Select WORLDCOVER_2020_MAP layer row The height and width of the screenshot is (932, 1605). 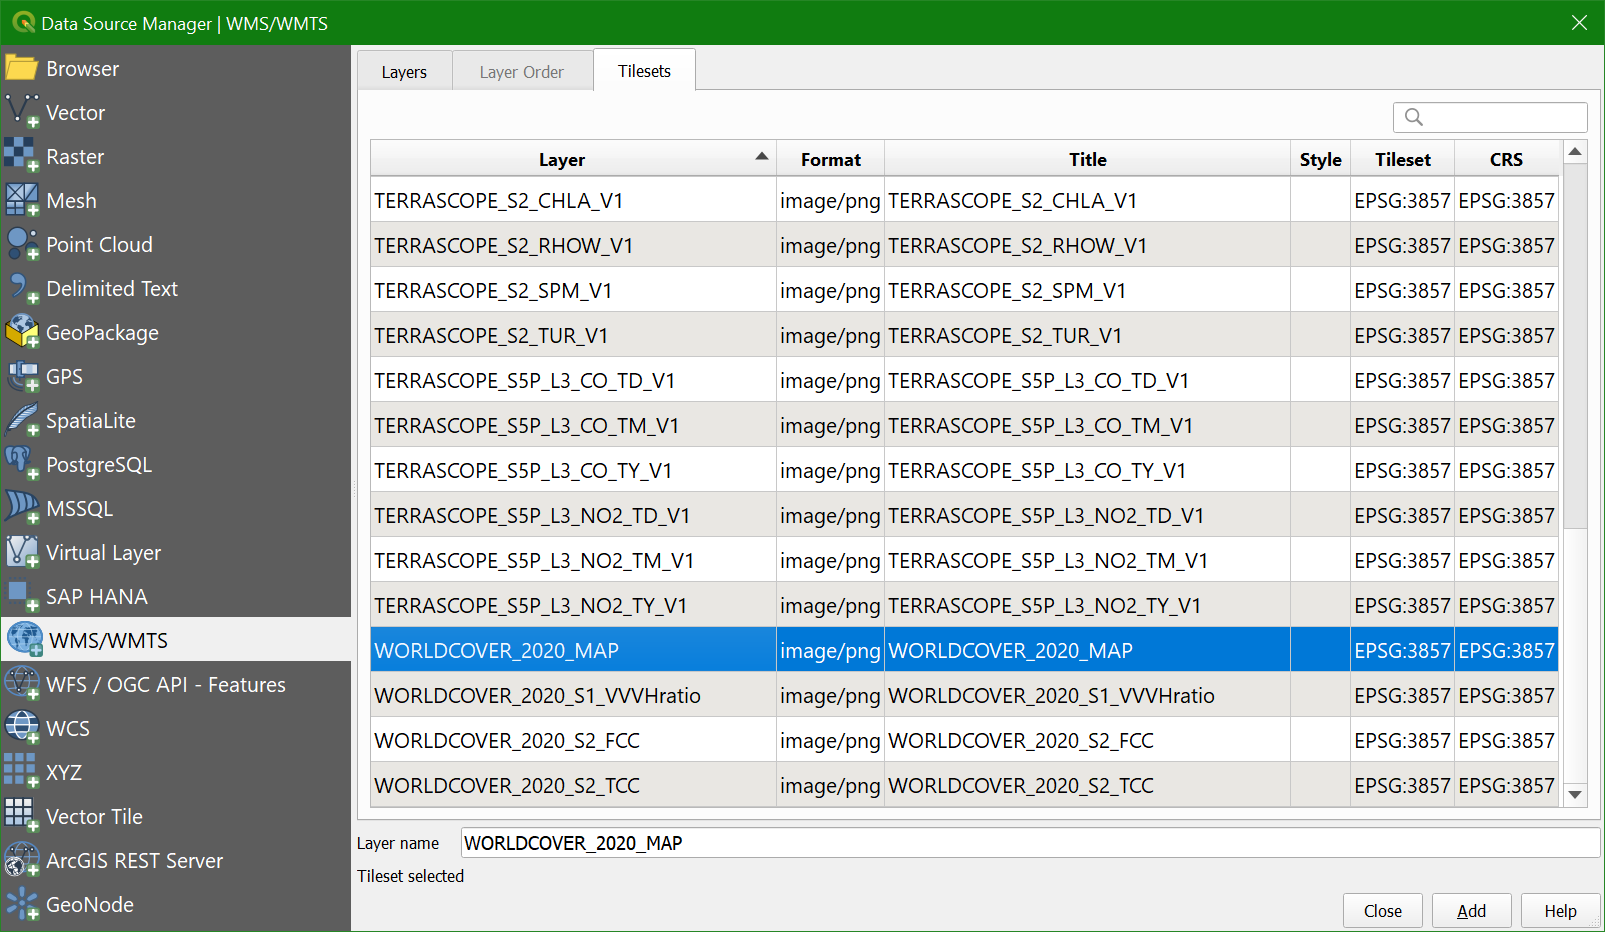(964, 650)
